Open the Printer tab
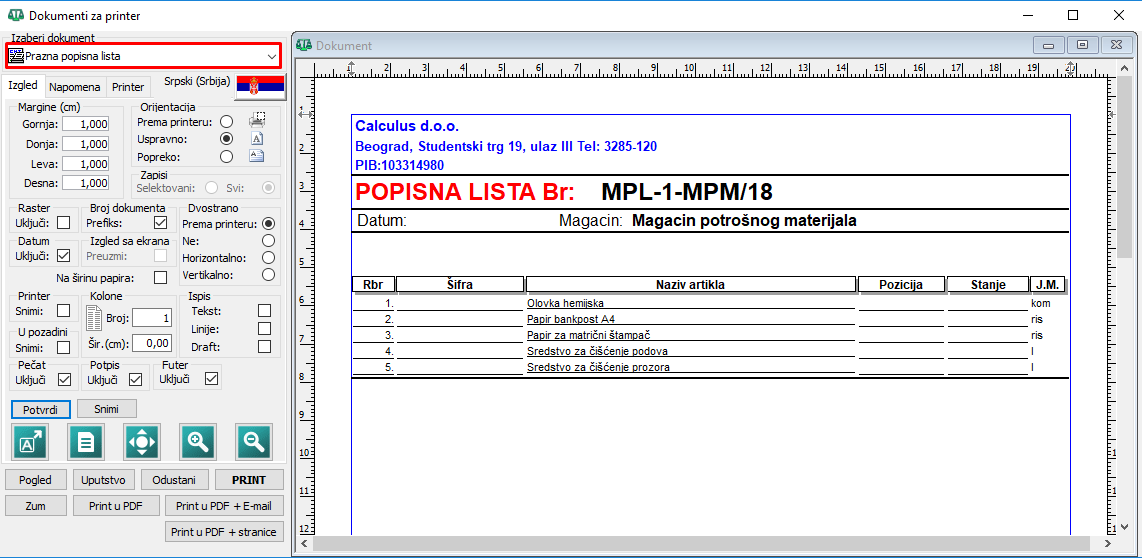Viewport: 1142px width, 558px height. [128, 87]
